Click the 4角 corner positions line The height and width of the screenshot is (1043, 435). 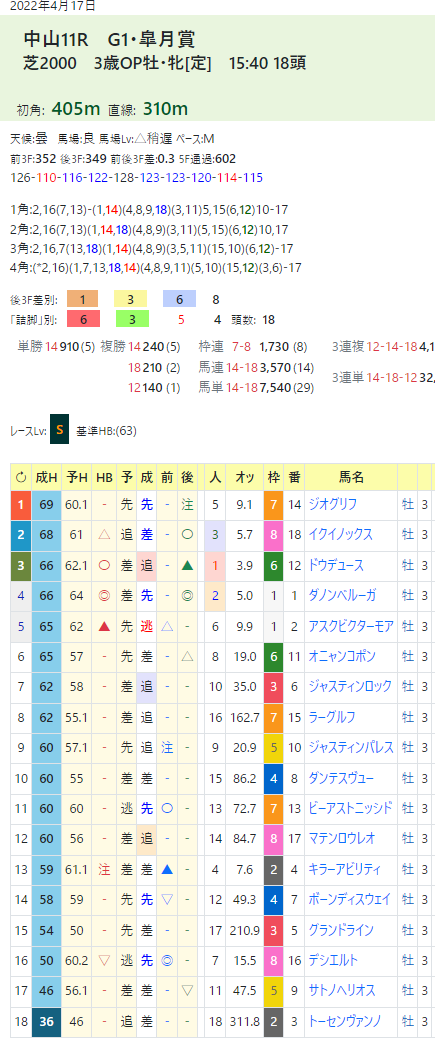click(156, 267)
